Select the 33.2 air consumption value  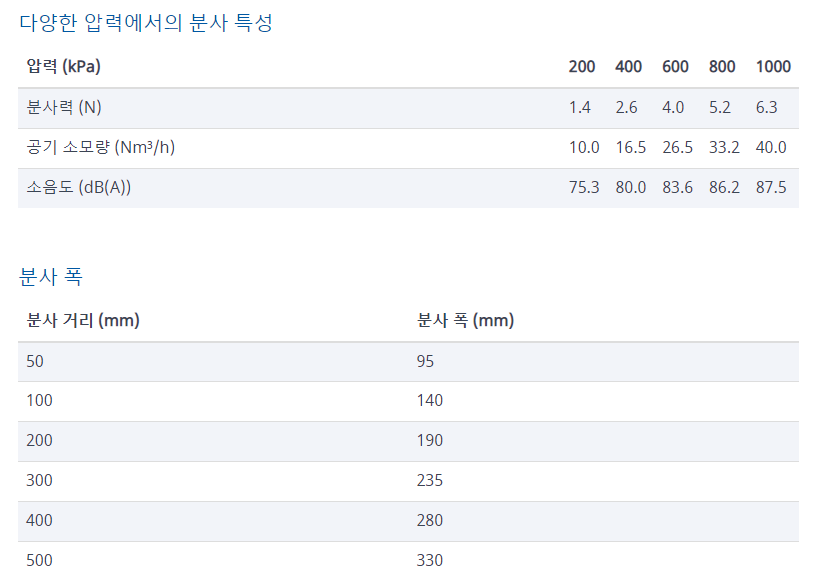coord(724,148)
